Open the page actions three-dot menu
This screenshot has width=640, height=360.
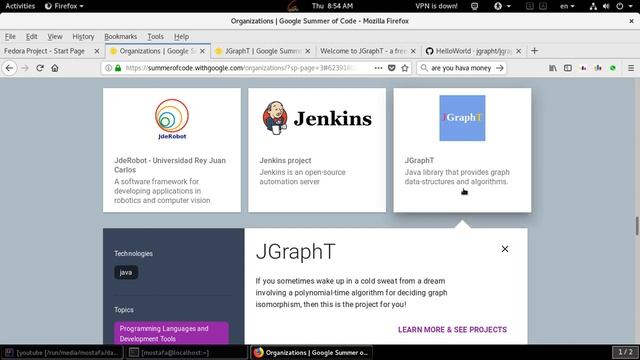click(378, 68)
